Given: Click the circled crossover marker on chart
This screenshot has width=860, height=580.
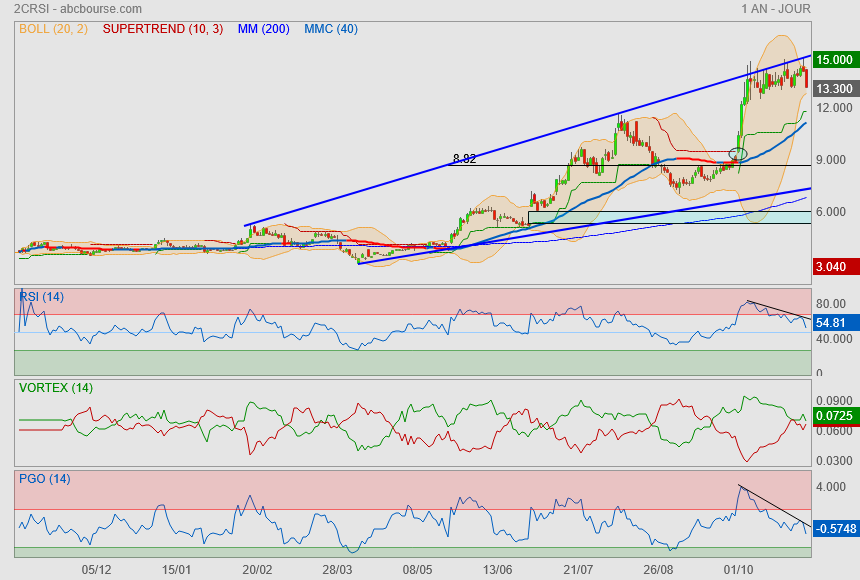Looking at the screenshot, I should pos(738,154).
